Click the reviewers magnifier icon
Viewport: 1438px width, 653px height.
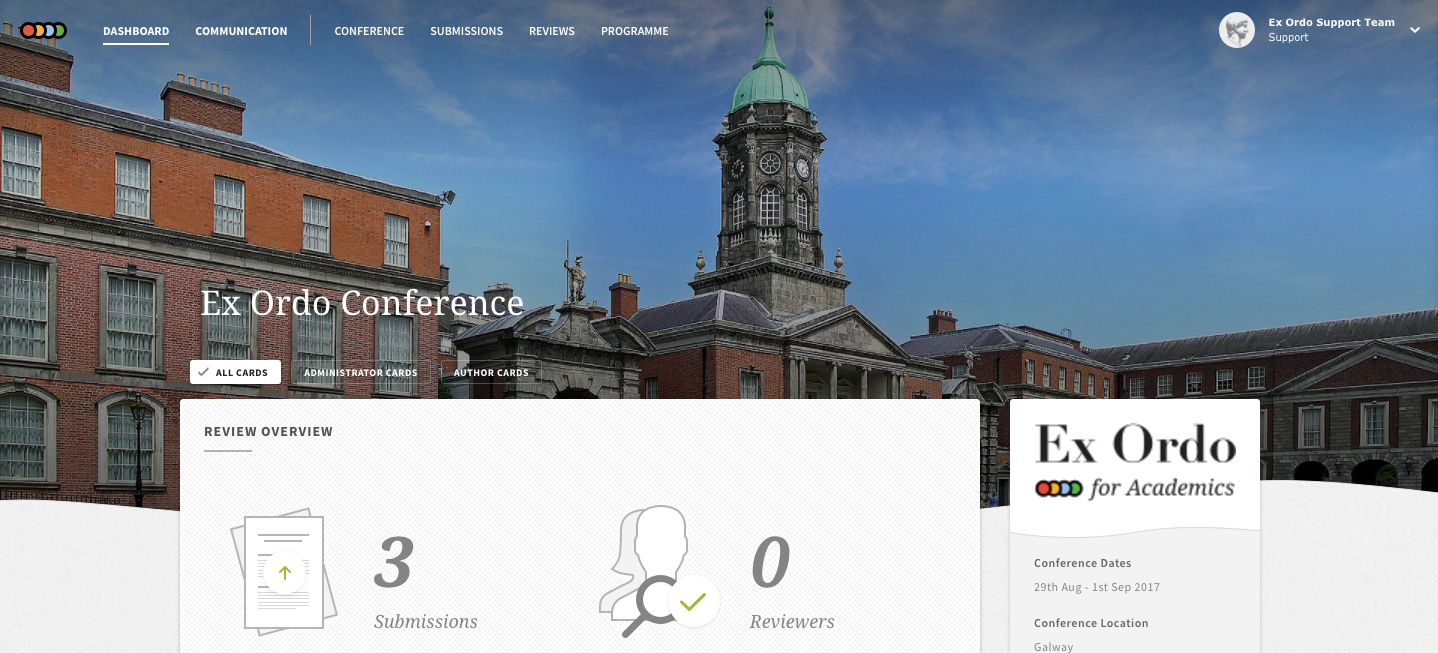(x=659, y=571)
